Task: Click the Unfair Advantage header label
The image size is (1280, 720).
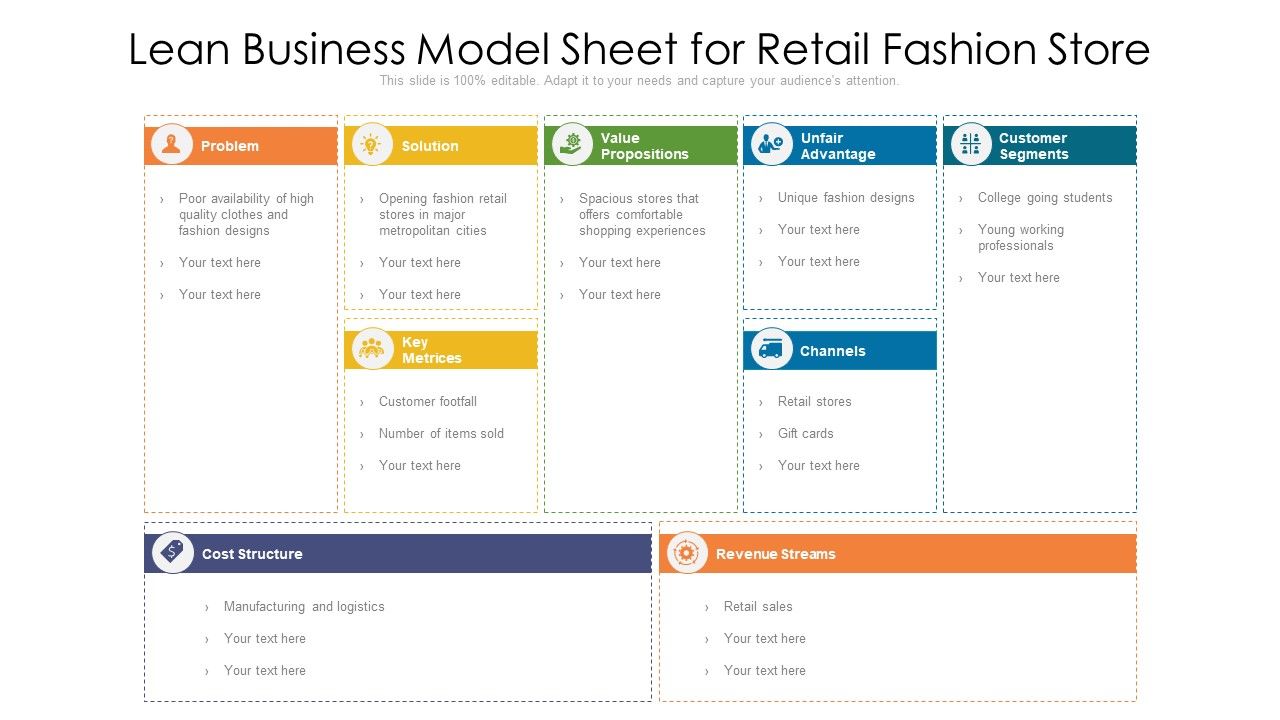Action: tap(838, 146)
